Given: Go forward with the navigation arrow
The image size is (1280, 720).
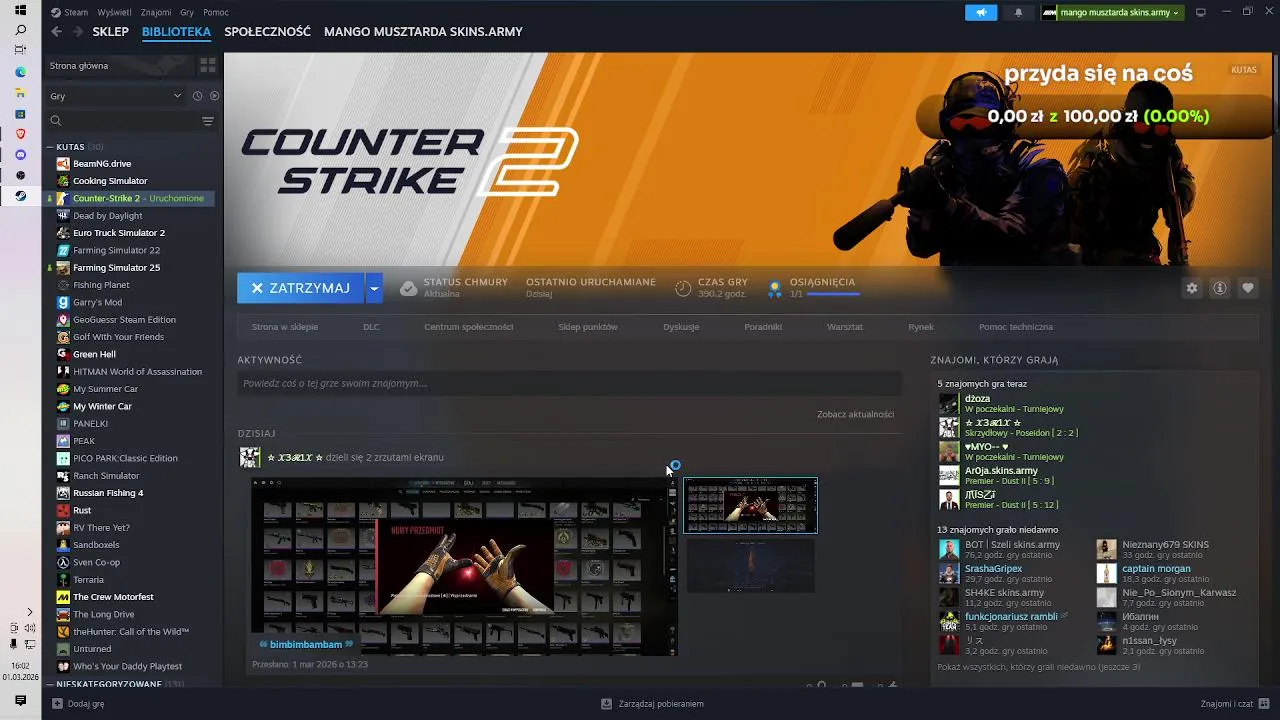Looking at the screenshot, I should 77,32.
